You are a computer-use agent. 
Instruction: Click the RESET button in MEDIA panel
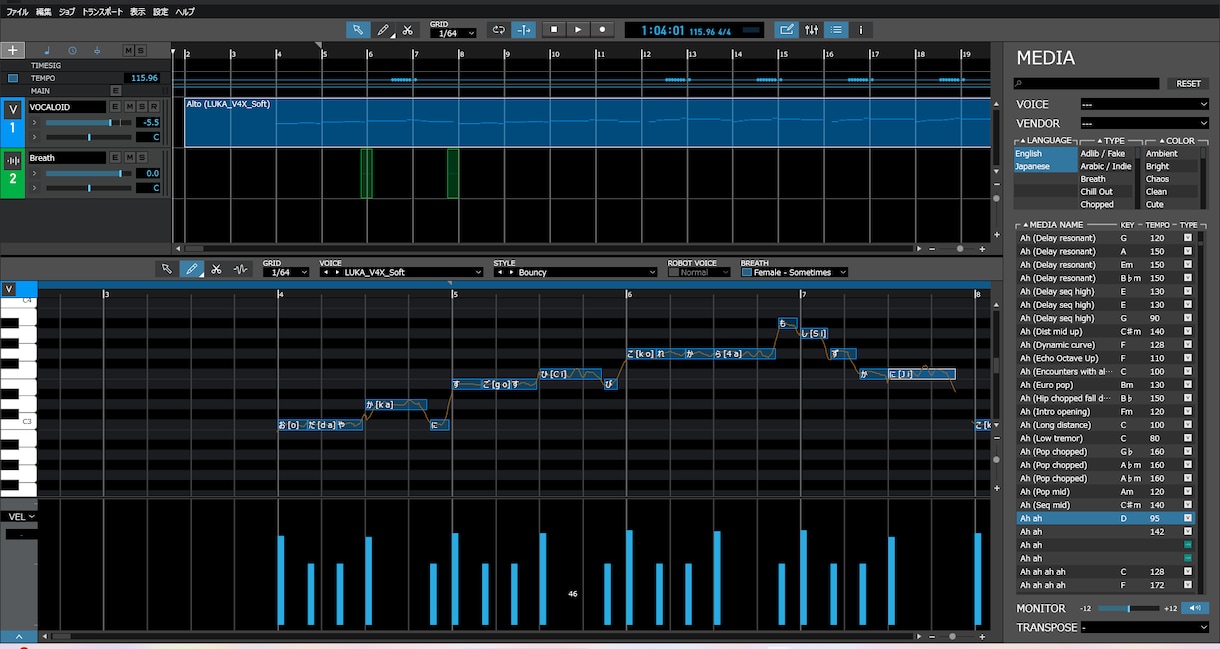point(1188,84)
